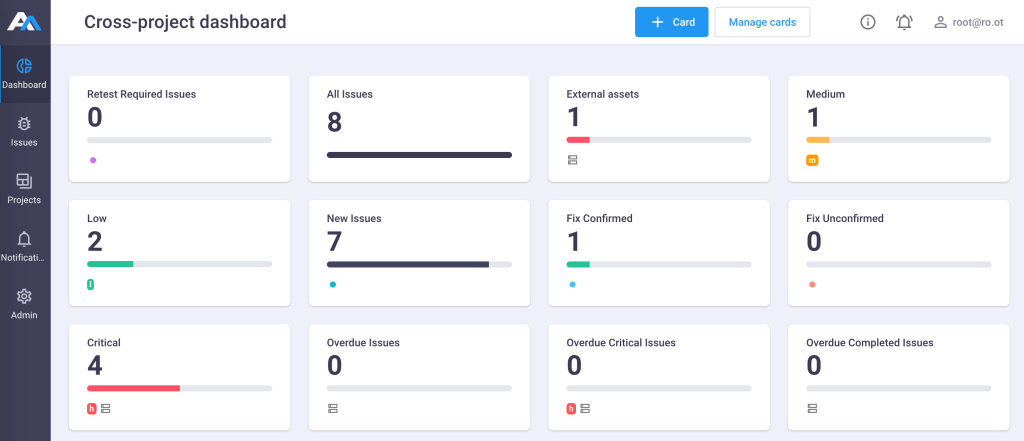Open the Retest Required Issues card
The height and width of the screenshot is (441, 1024).
pos(180,129)
